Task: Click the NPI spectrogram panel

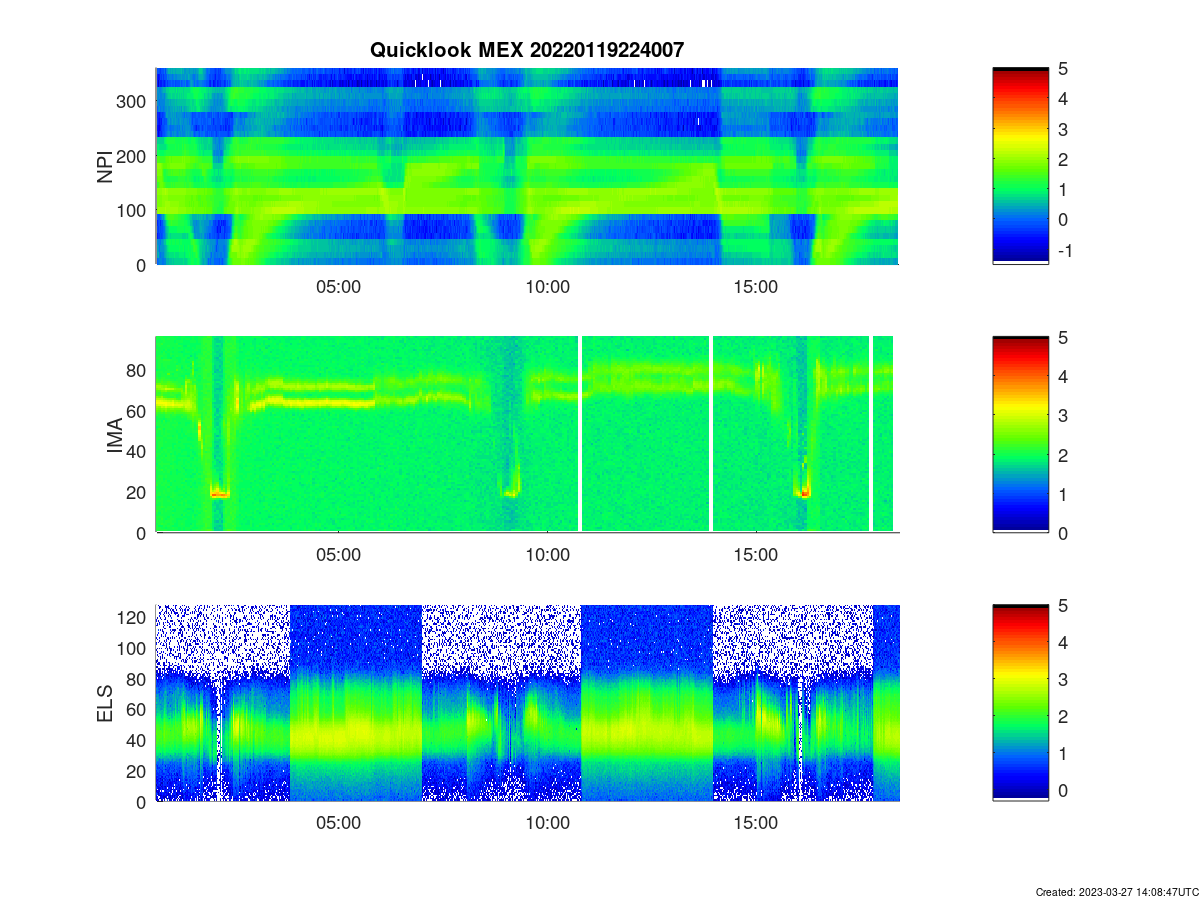Action: click(527, 166)
